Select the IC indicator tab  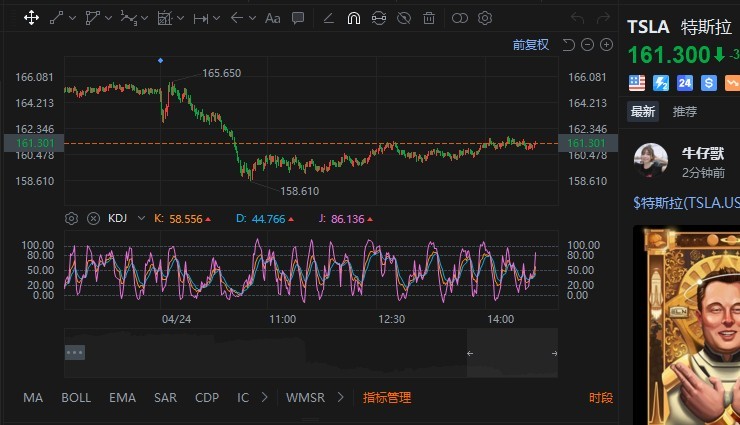[x=243, y=398]
